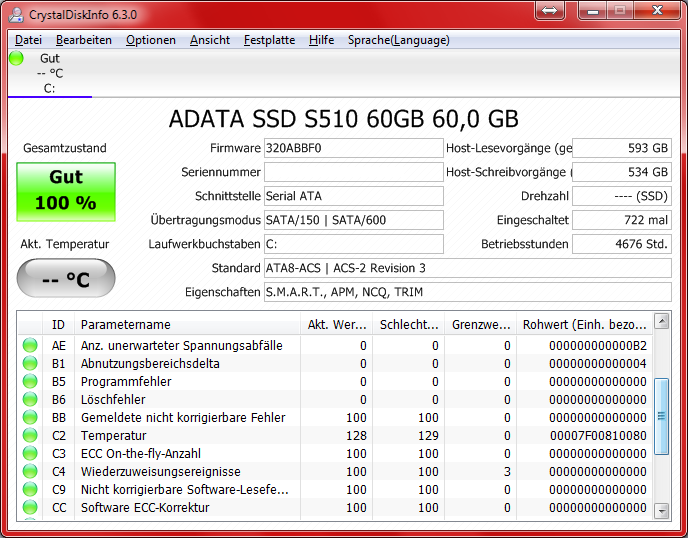Click the Laufwerkbuchstaben field C:

[x=354, y=244]
